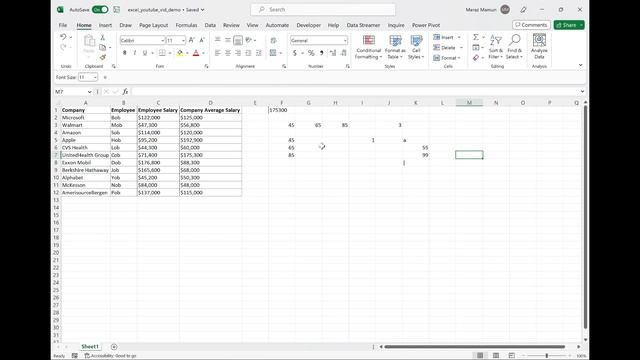This screenshot has height=360, width=640.
Task: Click the horizontal scrollbar
Action: click(475, 347)
